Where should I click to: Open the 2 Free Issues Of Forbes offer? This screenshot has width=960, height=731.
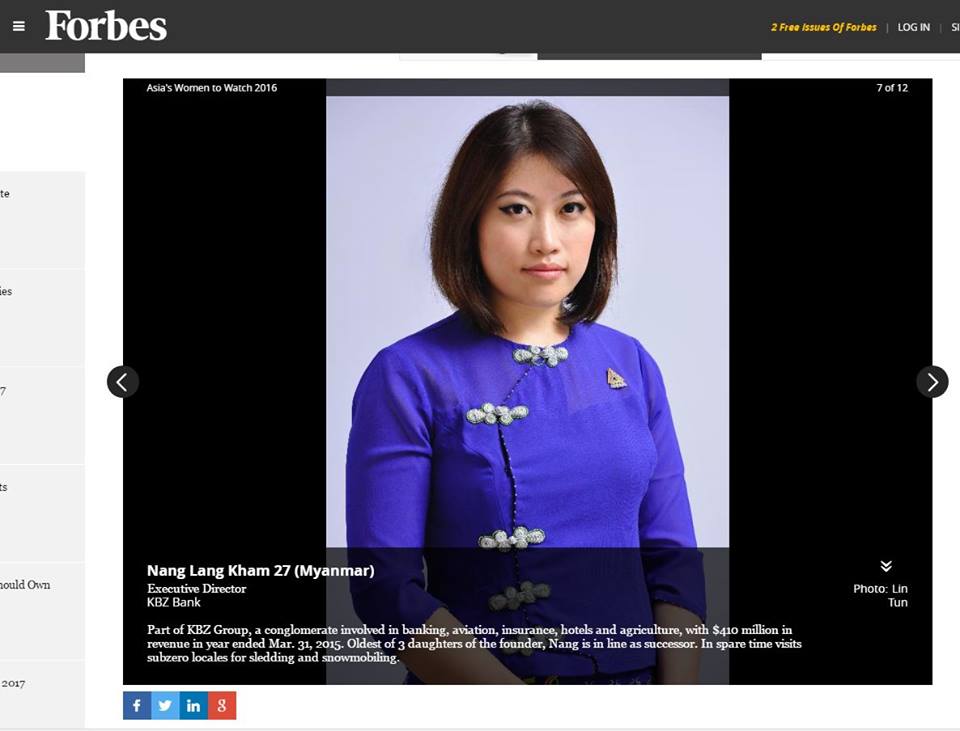tap(823, 28)
